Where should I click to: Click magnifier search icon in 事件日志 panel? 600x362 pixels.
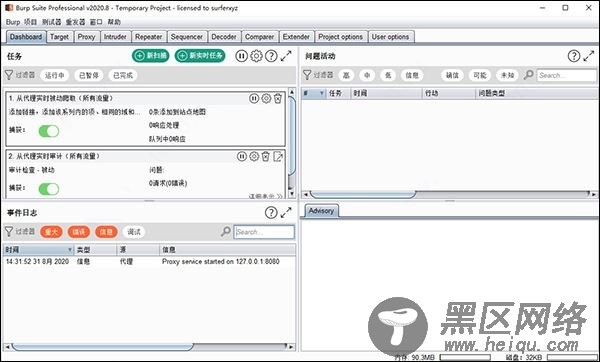coord(226,231)
